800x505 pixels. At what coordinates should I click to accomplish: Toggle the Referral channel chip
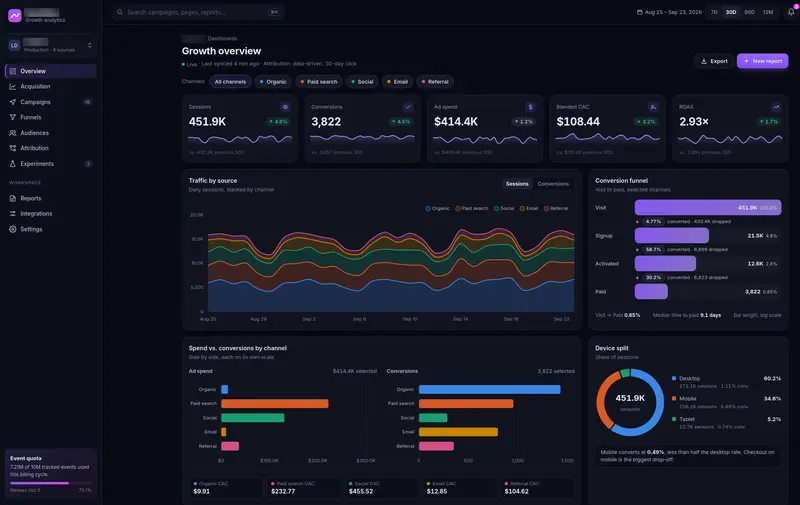[435, 82]
